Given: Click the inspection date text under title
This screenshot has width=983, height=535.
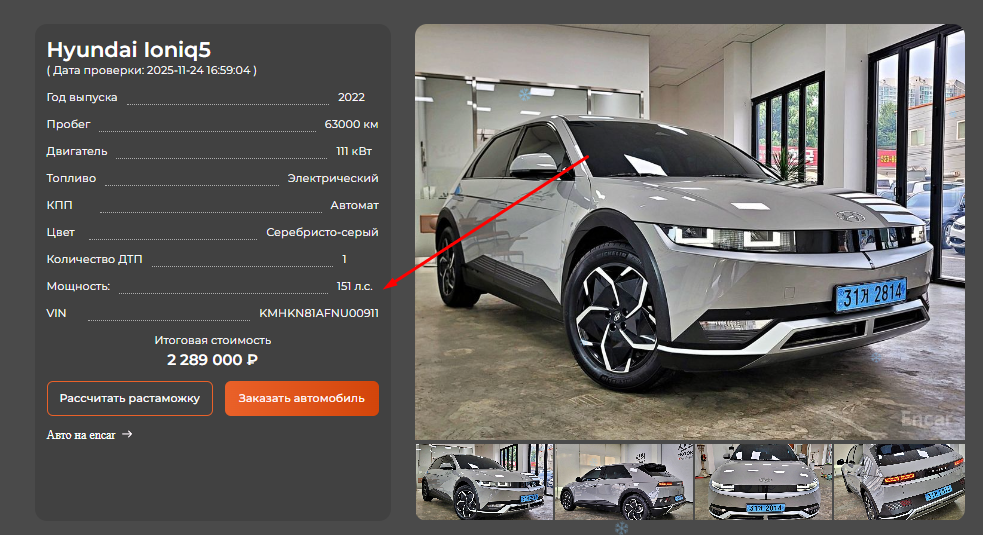Looking at the screenshot, I should (x=152, y=71).
